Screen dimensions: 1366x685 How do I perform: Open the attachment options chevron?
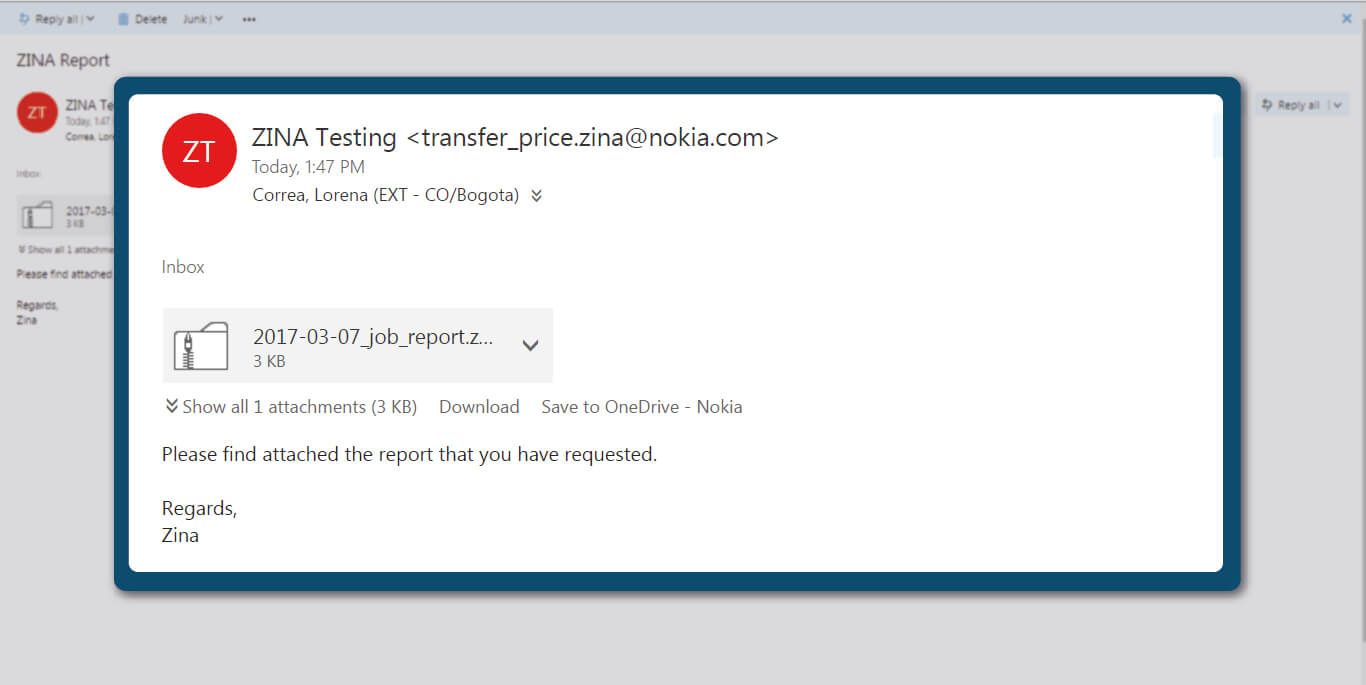click(x=531, y=346)
